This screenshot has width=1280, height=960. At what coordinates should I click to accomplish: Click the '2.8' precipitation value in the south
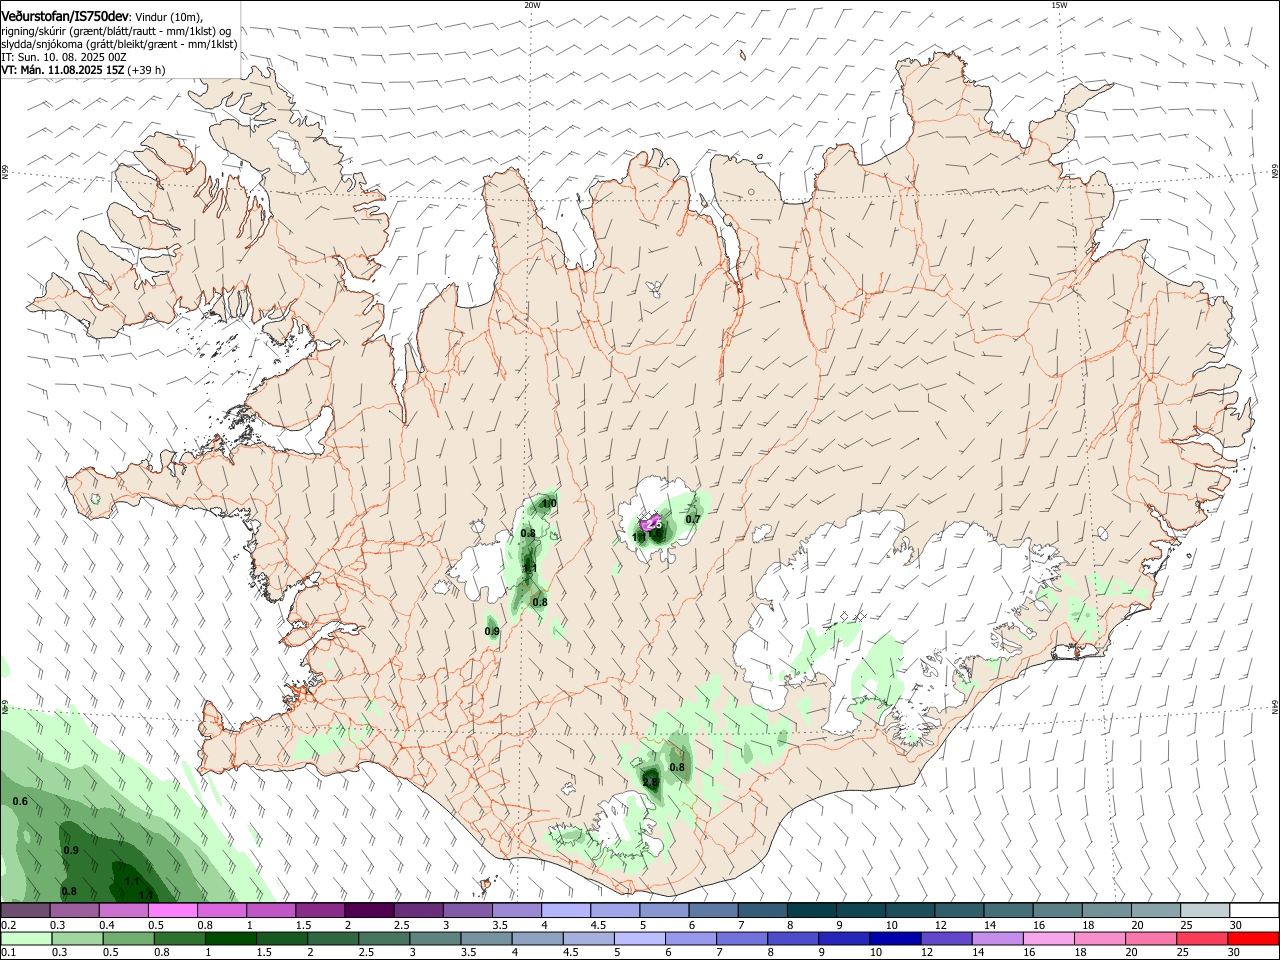(650, 782)
